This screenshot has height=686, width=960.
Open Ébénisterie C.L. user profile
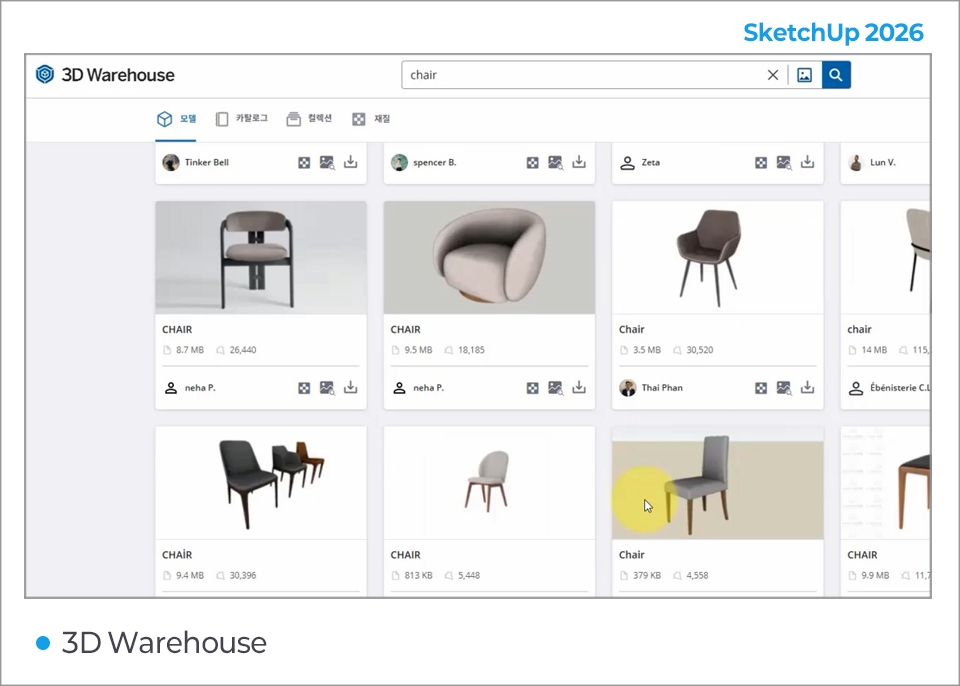pos(890,388)
